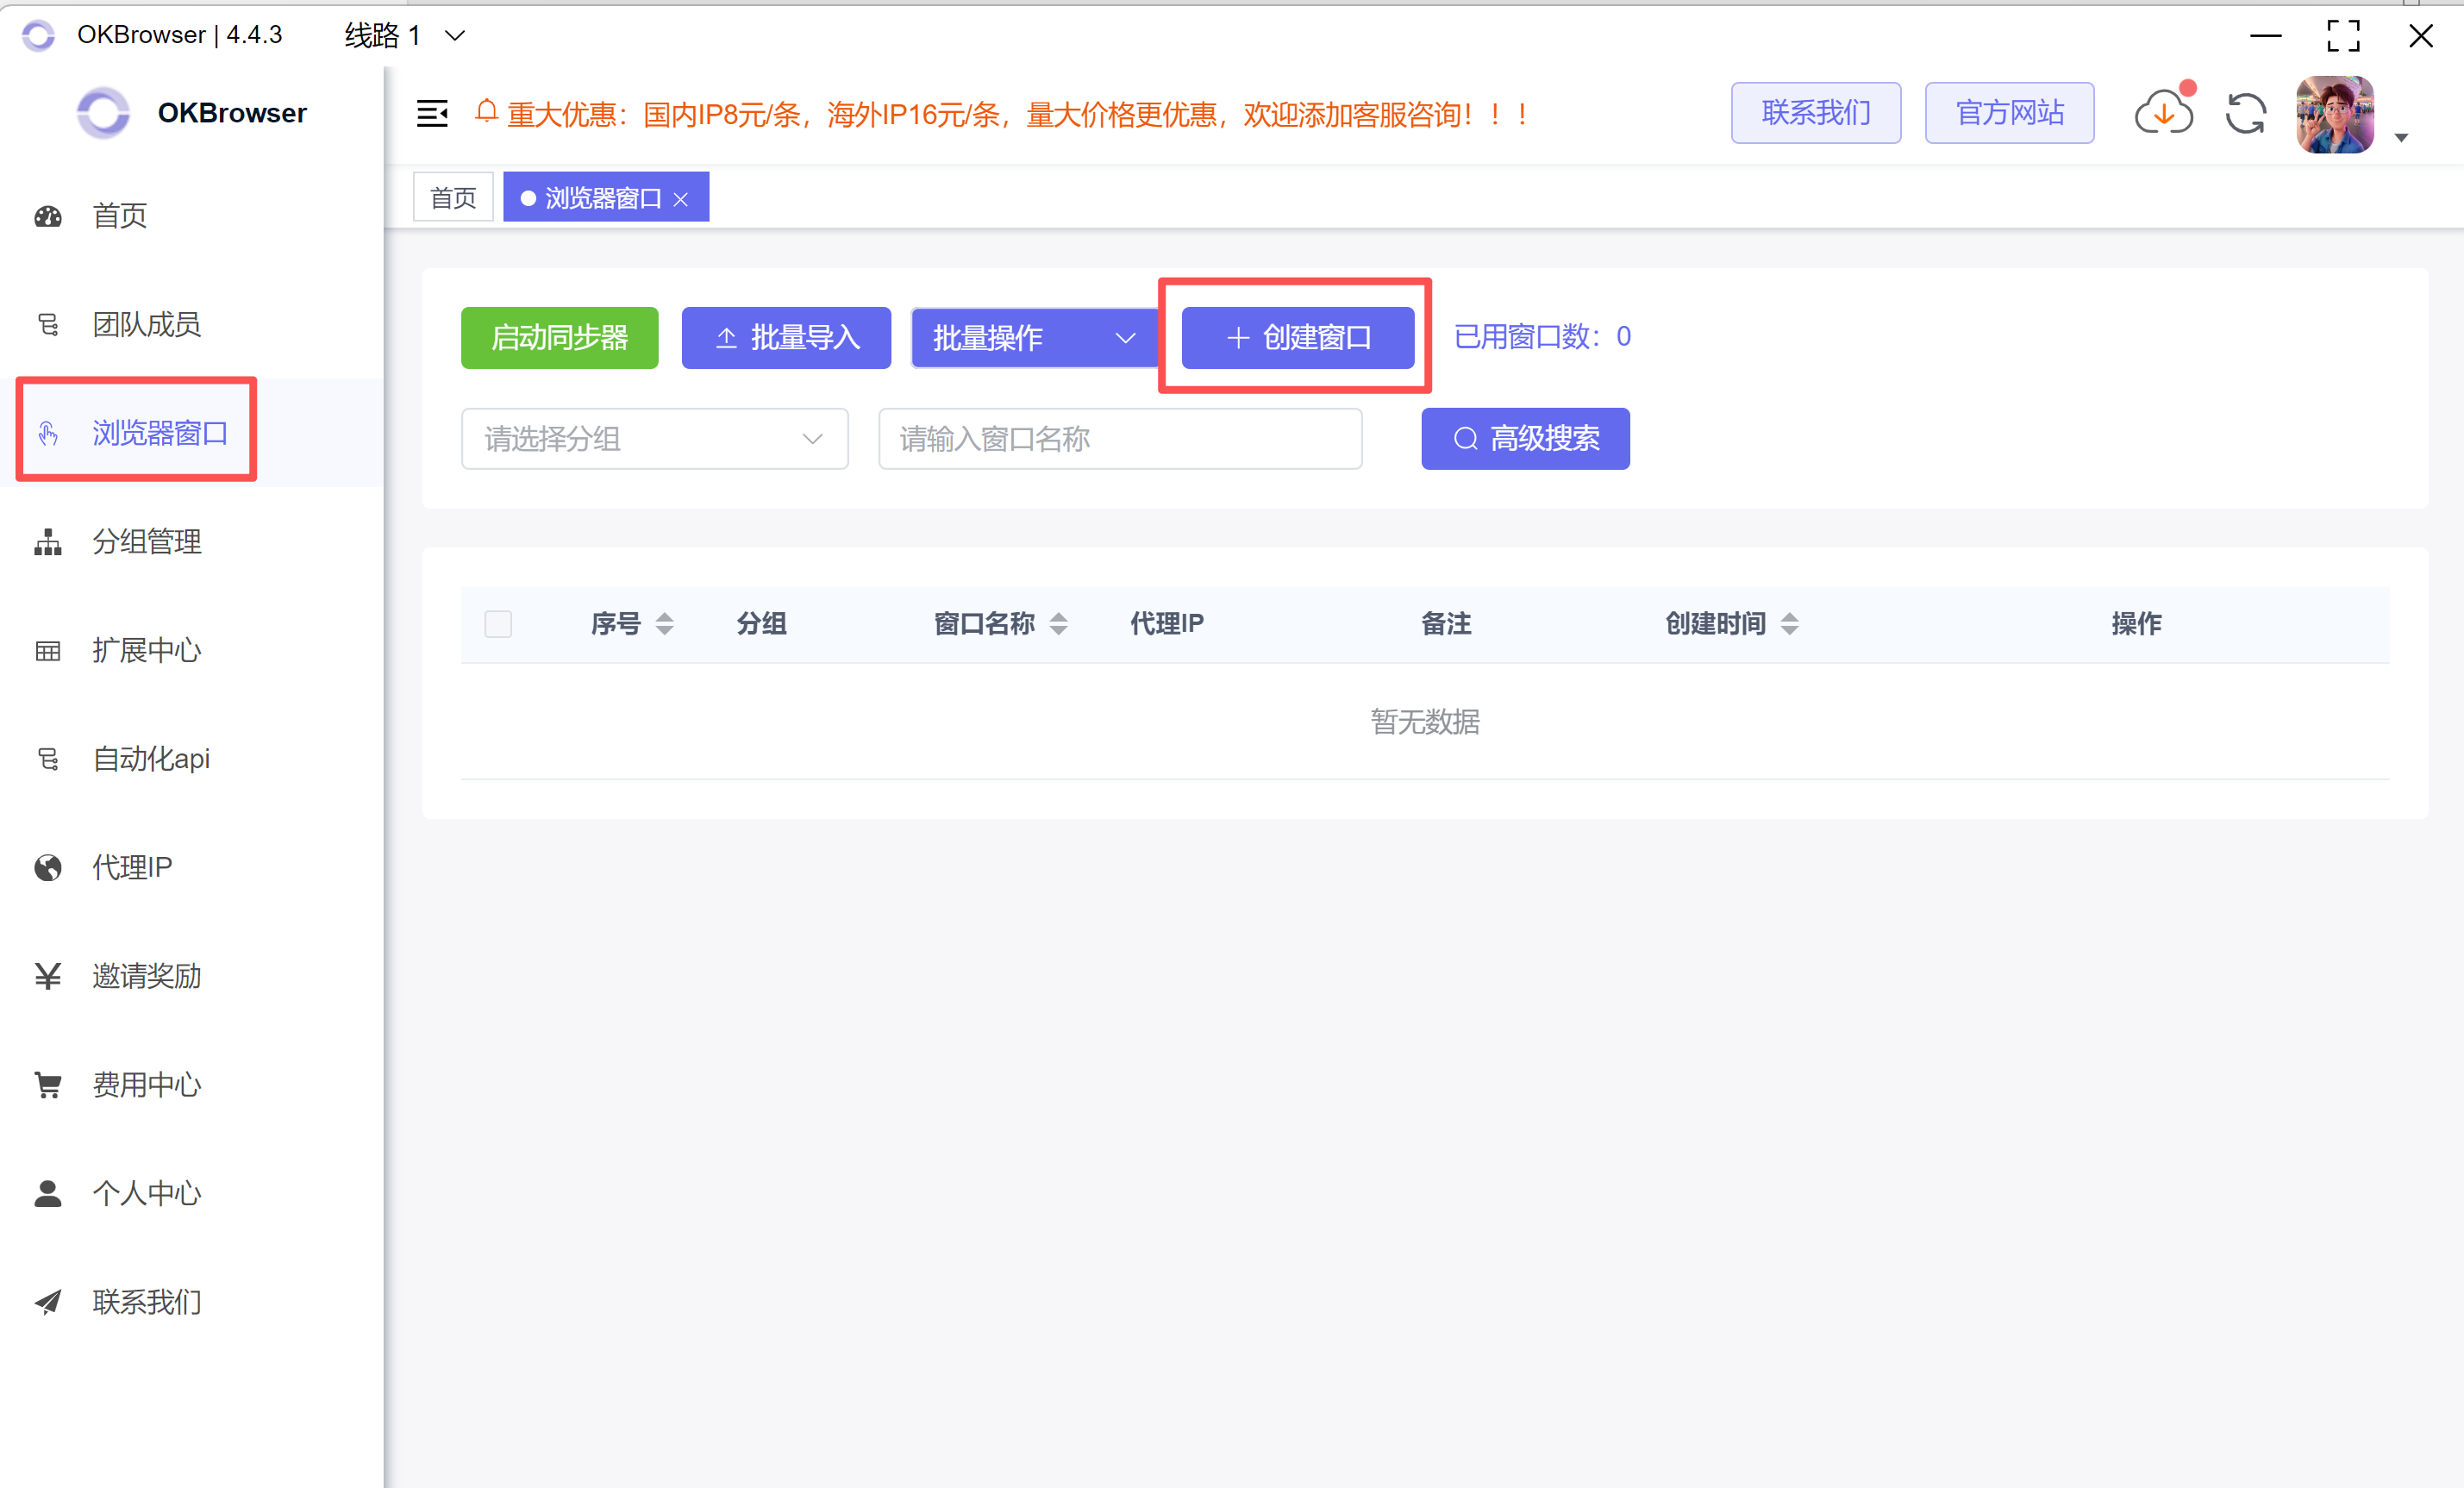Click 邀请奖励 yen icon in sidebar
Image resolution: width=2464 pixels, height=1488 pixels.
pos(48,976)
